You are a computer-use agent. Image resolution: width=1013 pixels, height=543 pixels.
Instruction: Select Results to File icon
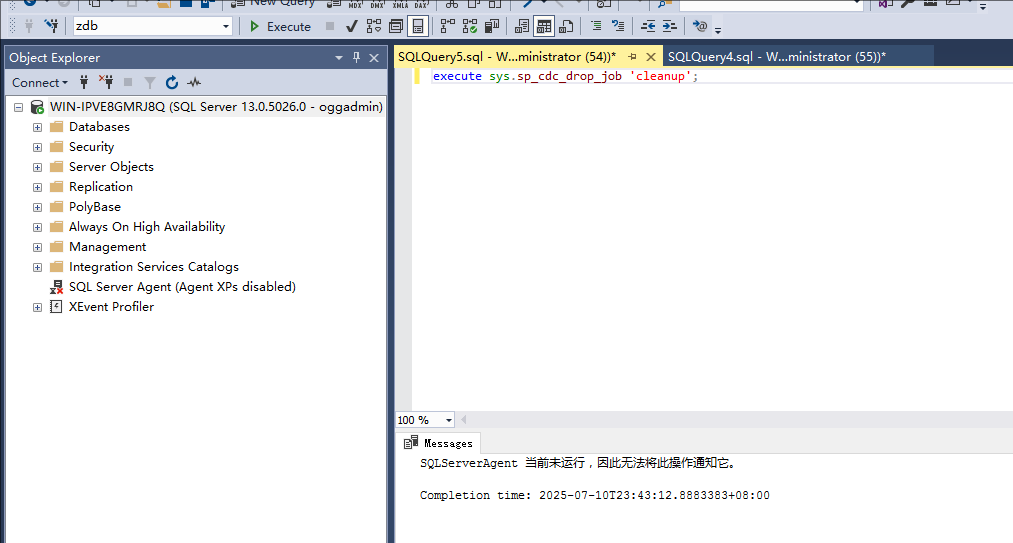coord(566,27)
